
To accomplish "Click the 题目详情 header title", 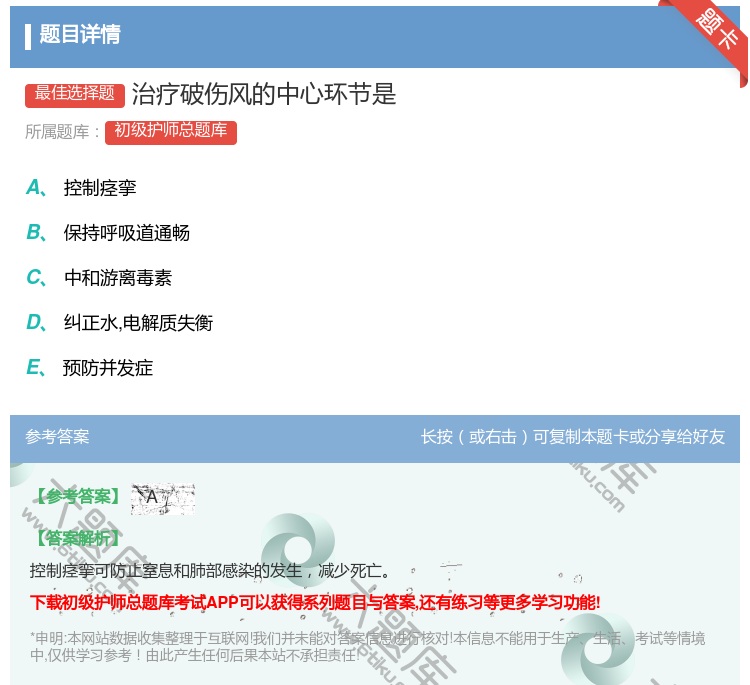I will click(80, 34).
